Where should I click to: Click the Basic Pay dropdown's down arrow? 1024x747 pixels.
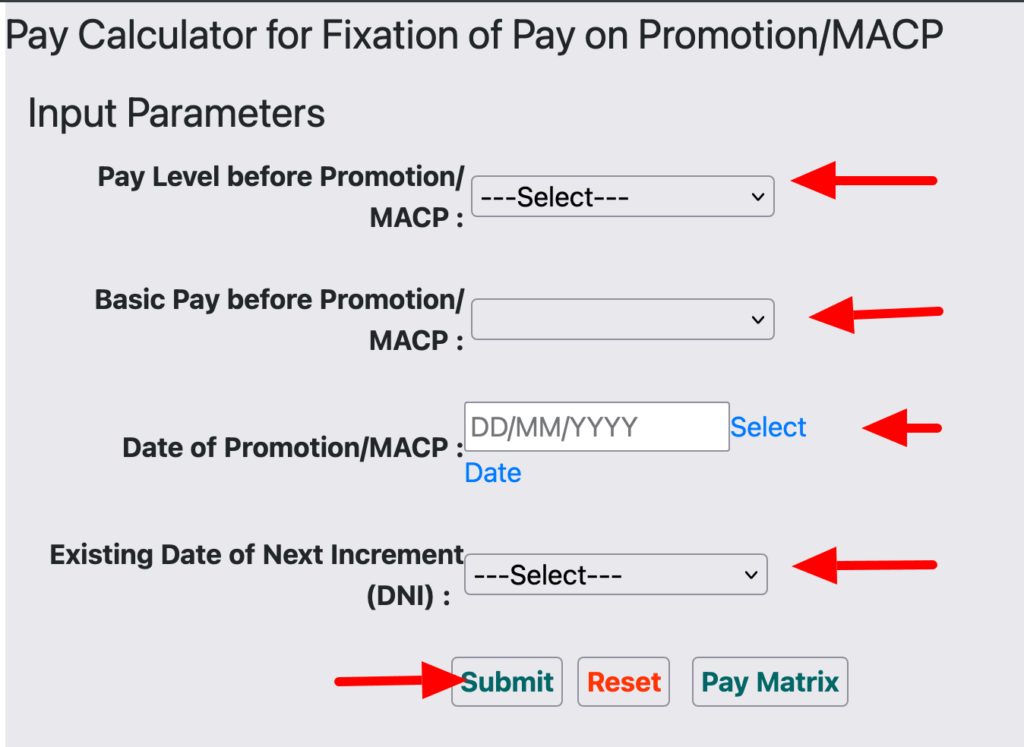[x=757, y=319]
